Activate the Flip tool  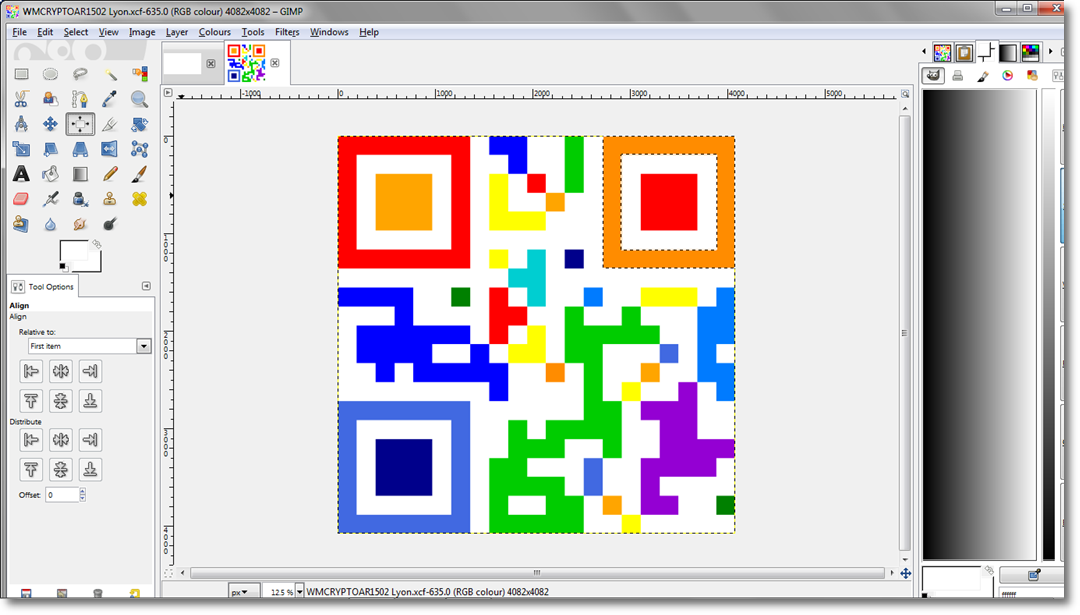110,149
